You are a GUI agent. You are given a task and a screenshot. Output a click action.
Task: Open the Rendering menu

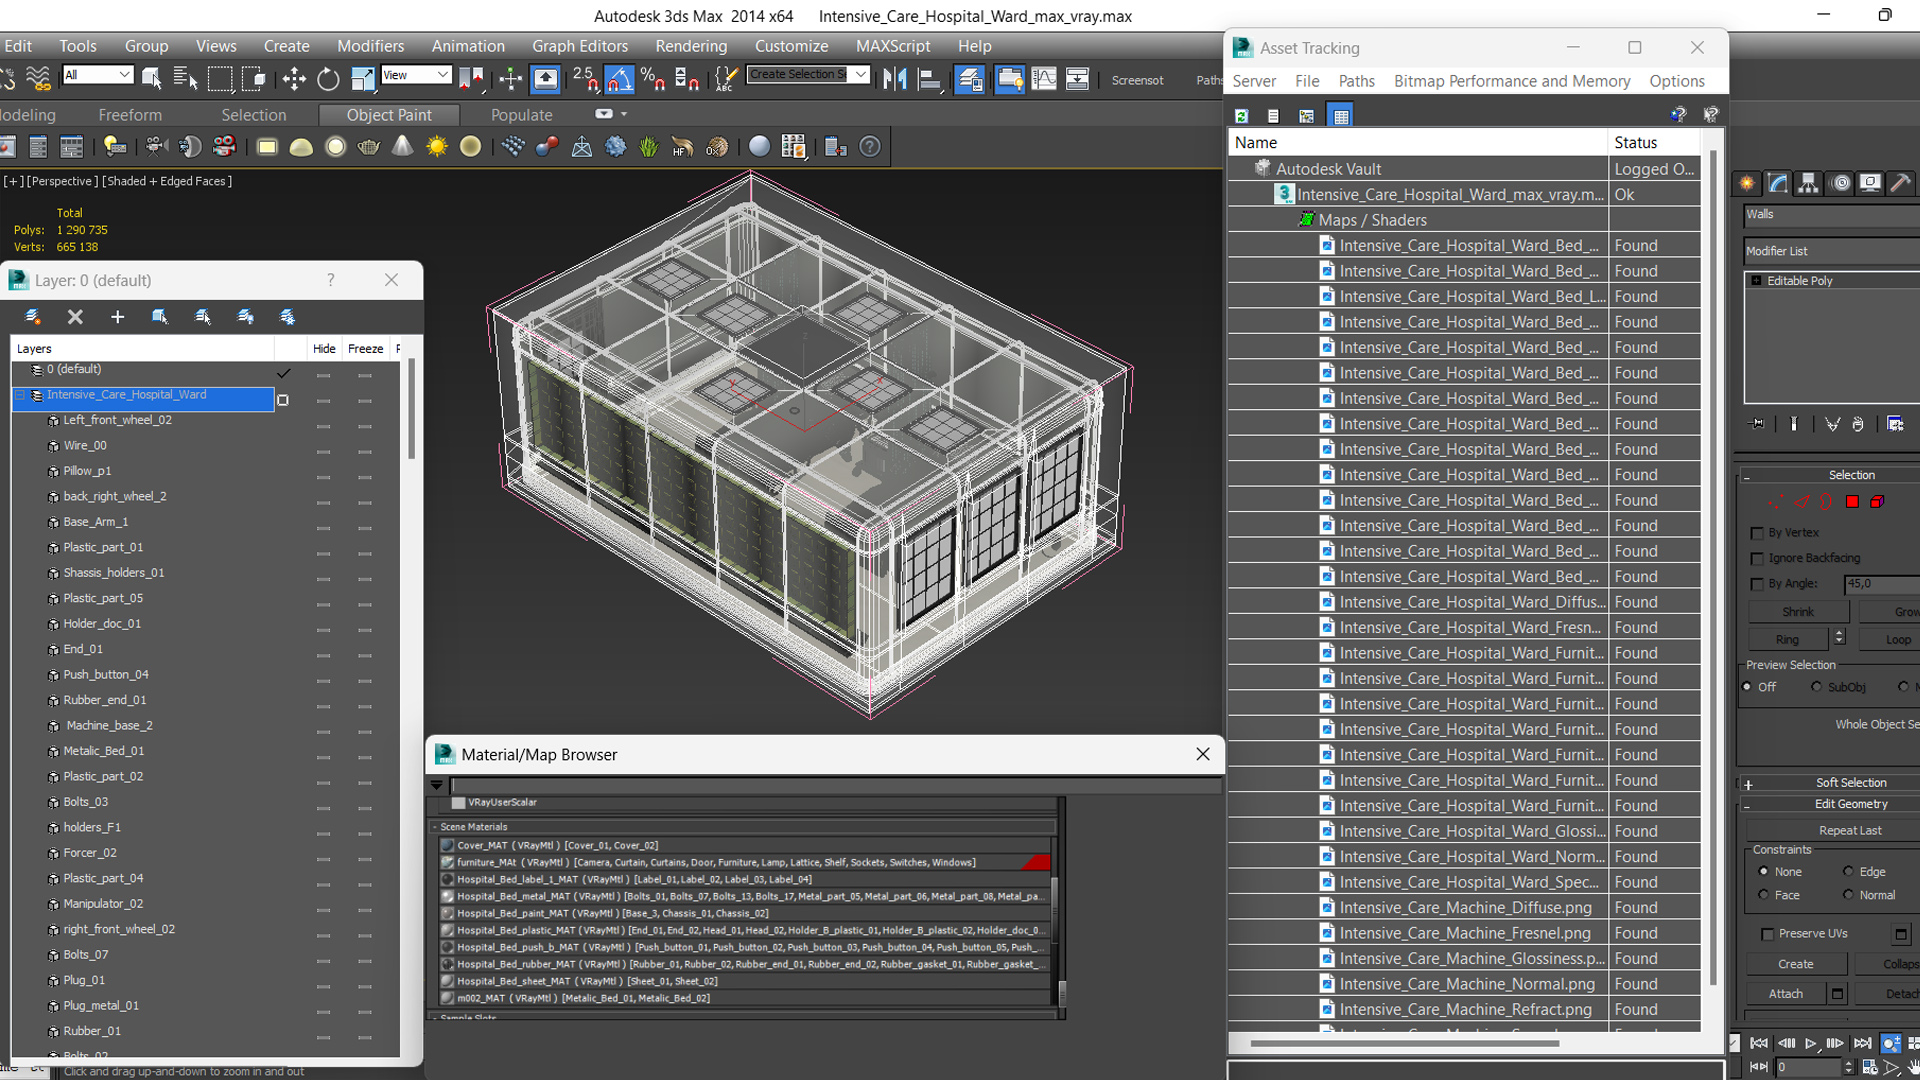(691, 46)
